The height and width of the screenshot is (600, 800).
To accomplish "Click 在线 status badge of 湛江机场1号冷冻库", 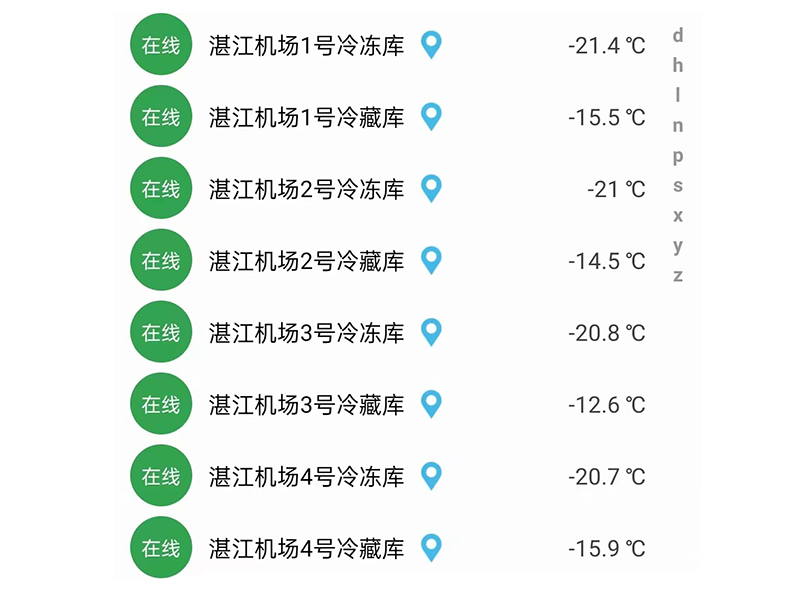I will 161,44.
